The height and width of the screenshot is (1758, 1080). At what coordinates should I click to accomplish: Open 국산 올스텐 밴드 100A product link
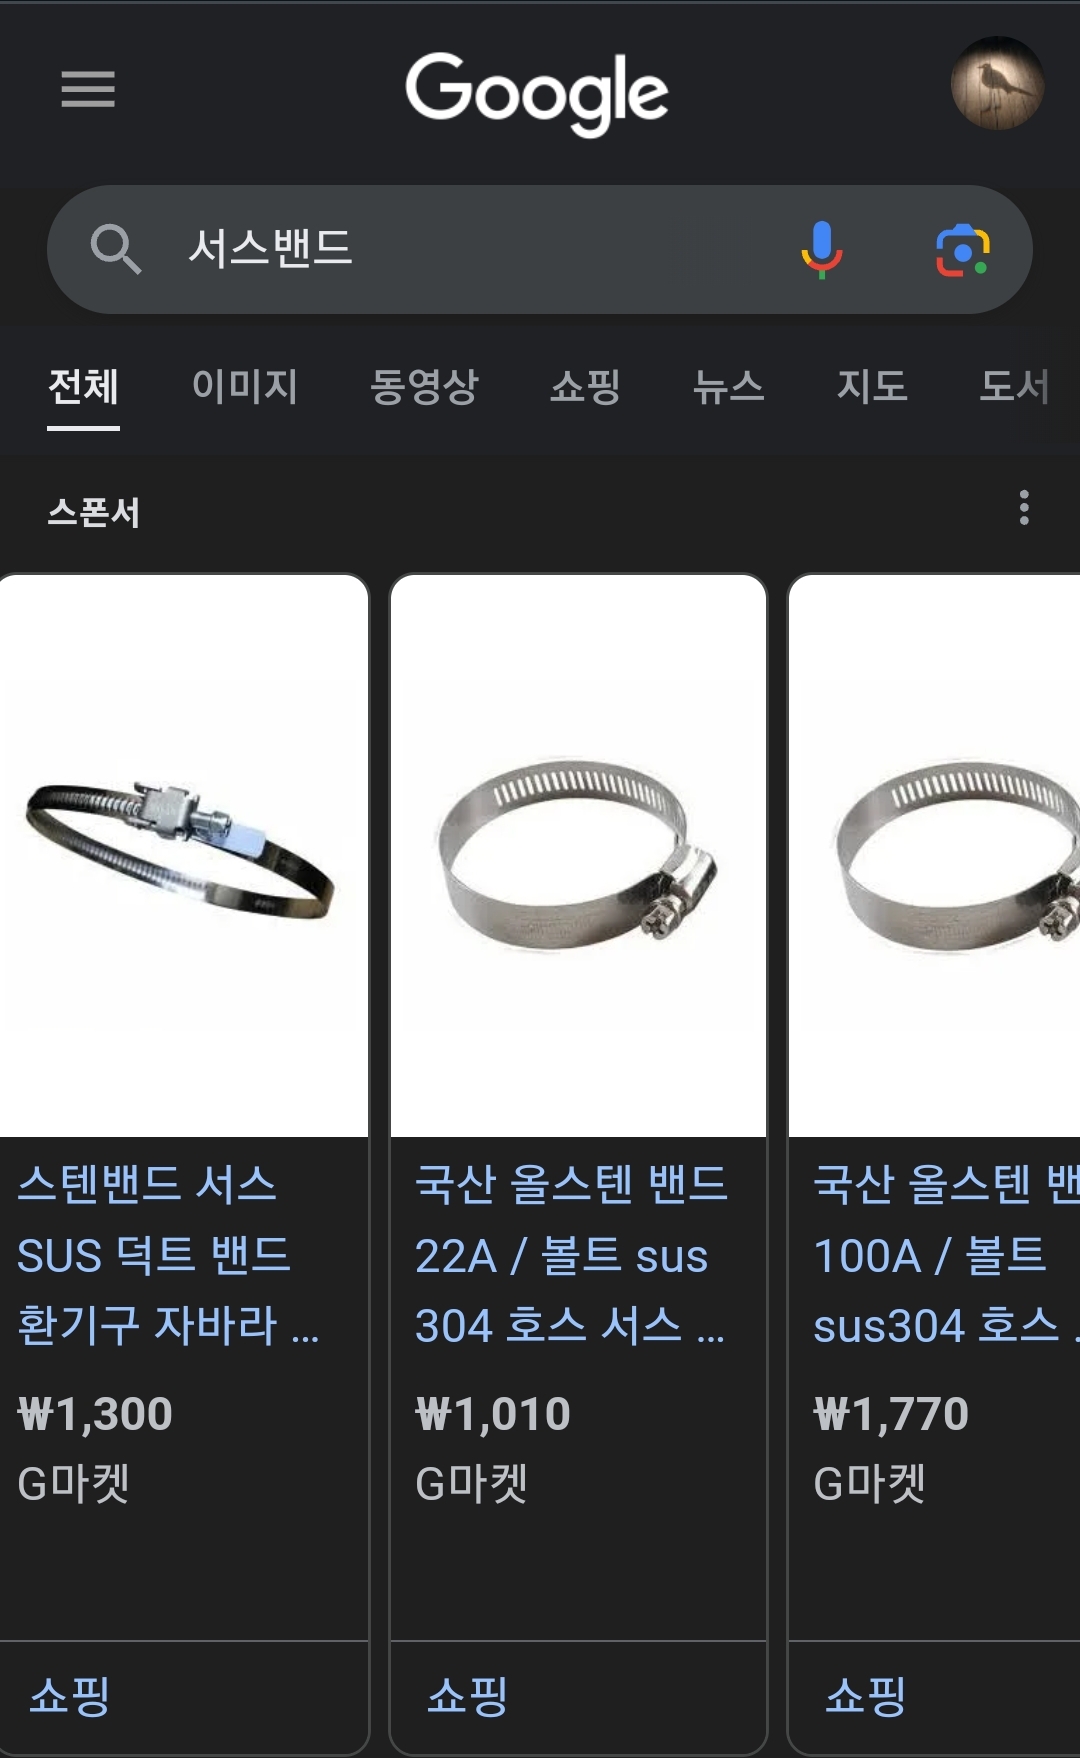point(946,1255)
